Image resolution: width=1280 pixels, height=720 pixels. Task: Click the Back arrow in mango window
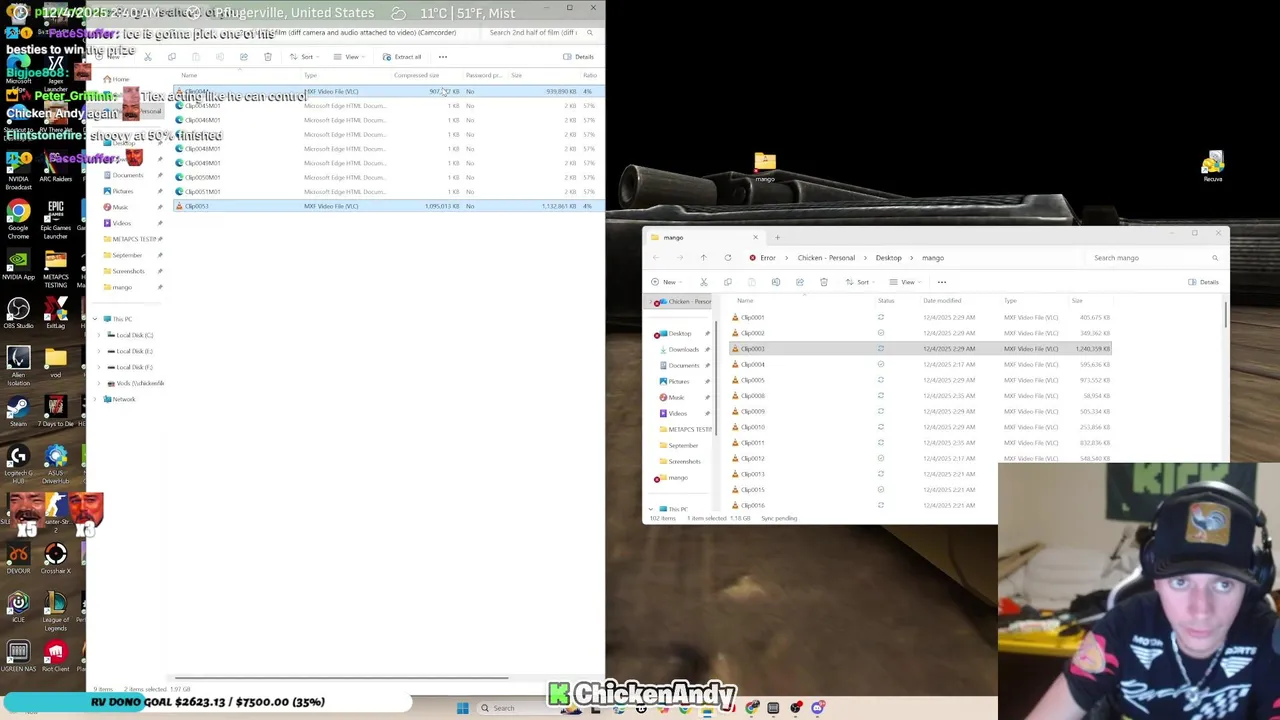click(x=656, y=258)
